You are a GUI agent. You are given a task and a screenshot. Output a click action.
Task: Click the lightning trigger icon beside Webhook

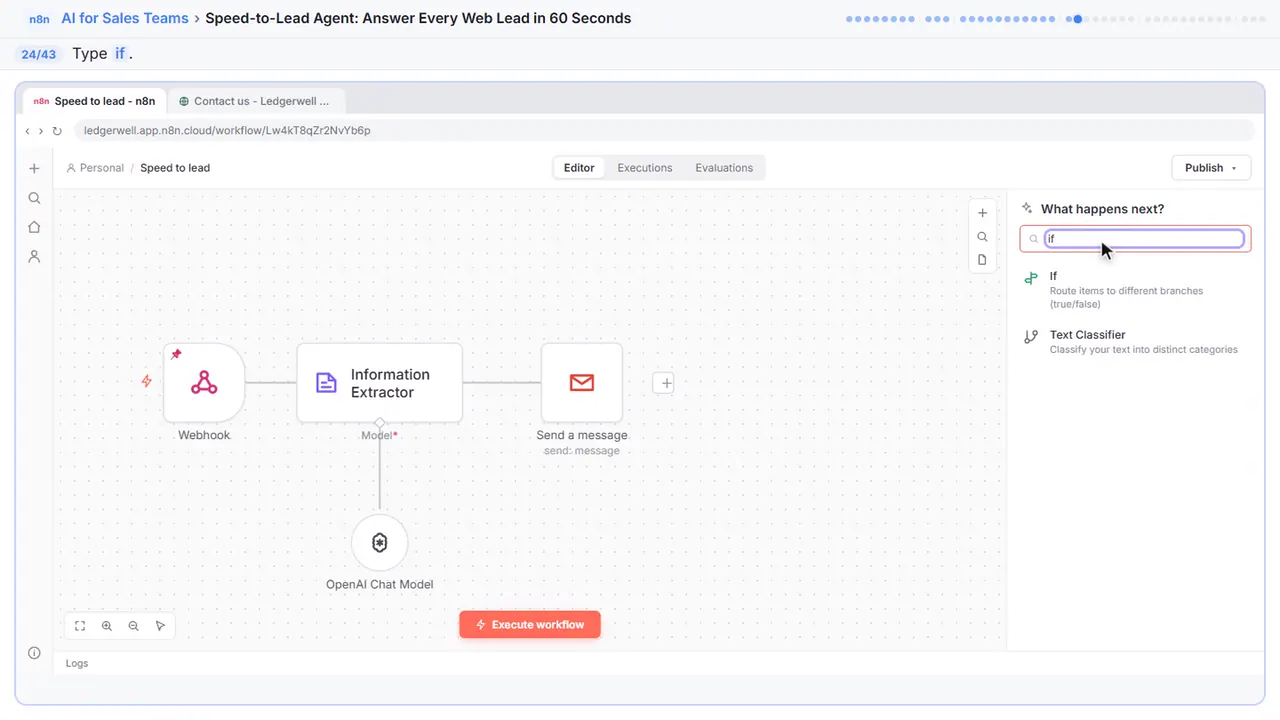pyautogui.click(x=147, y=381)
